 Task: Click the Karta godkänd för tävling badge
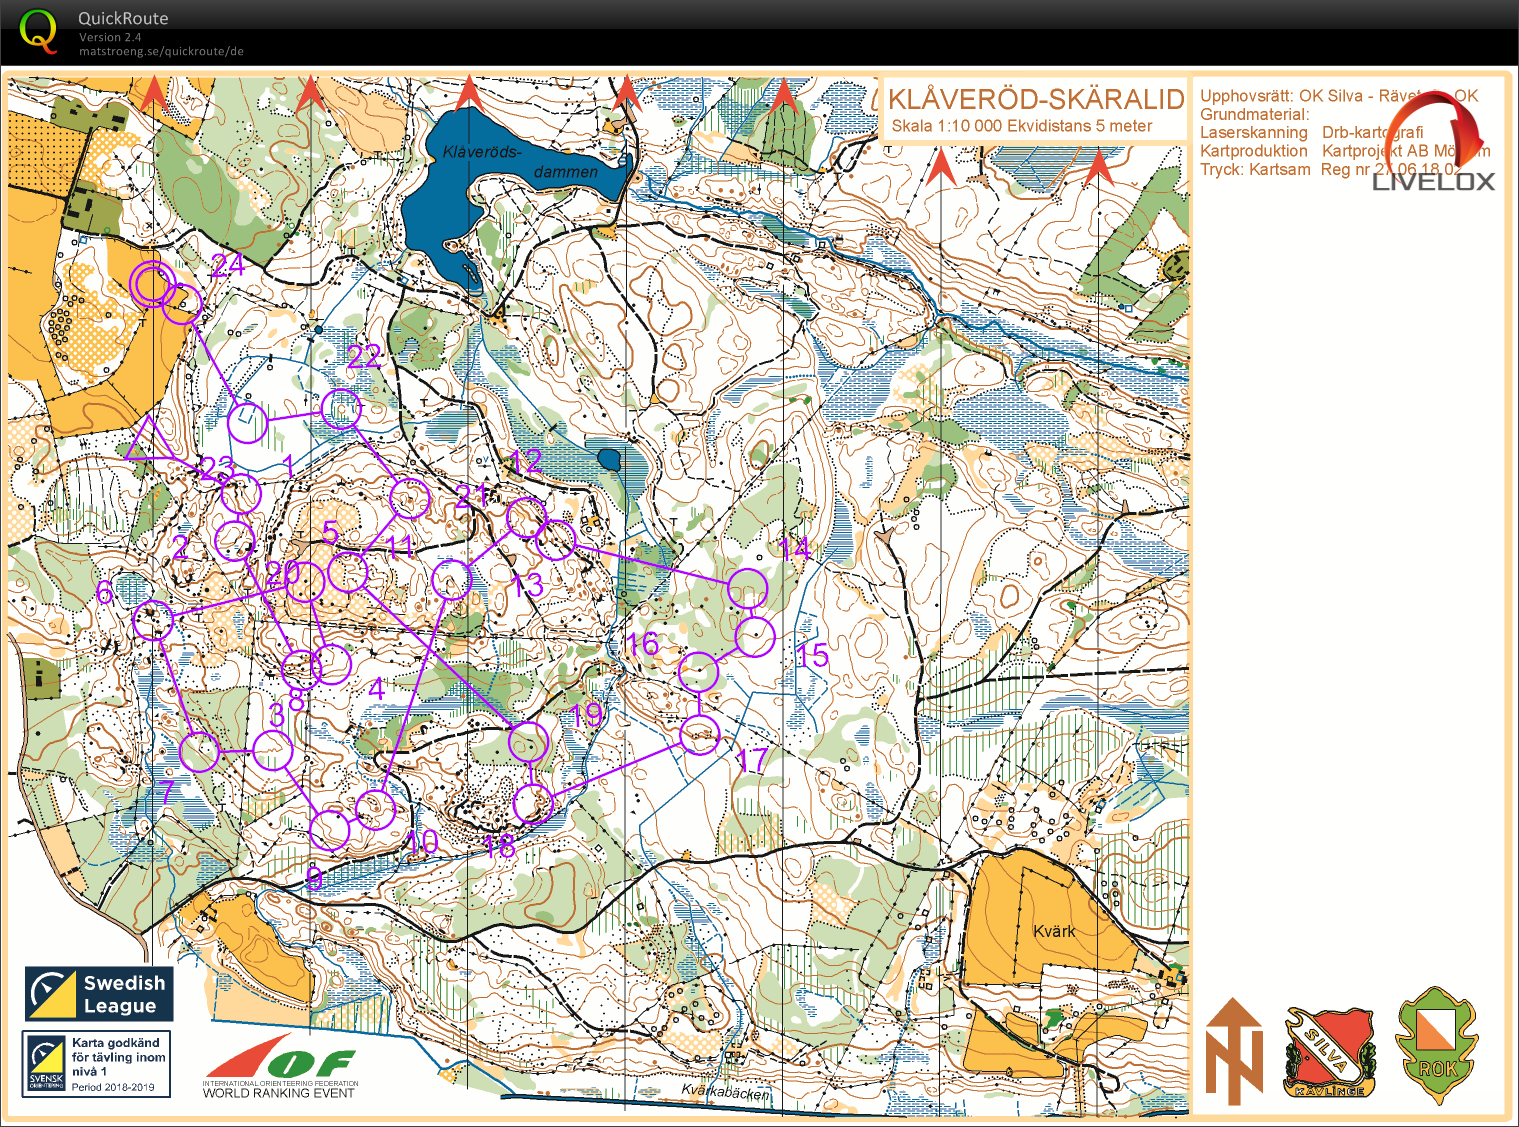(x=96, y=1064)
